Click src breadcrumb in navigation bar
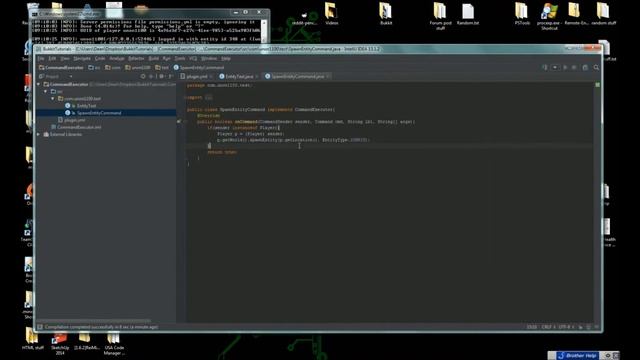Viewport: 640px width, 360px height. click(94, 67)
